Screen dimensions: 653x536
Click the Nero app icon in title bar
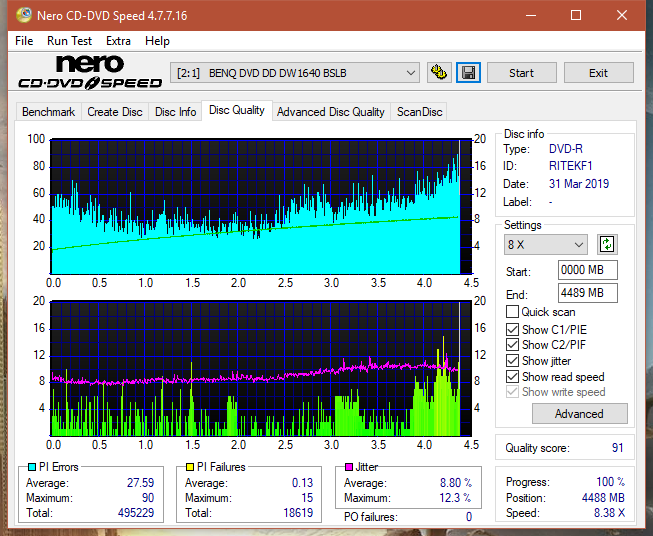click(24, 15)
